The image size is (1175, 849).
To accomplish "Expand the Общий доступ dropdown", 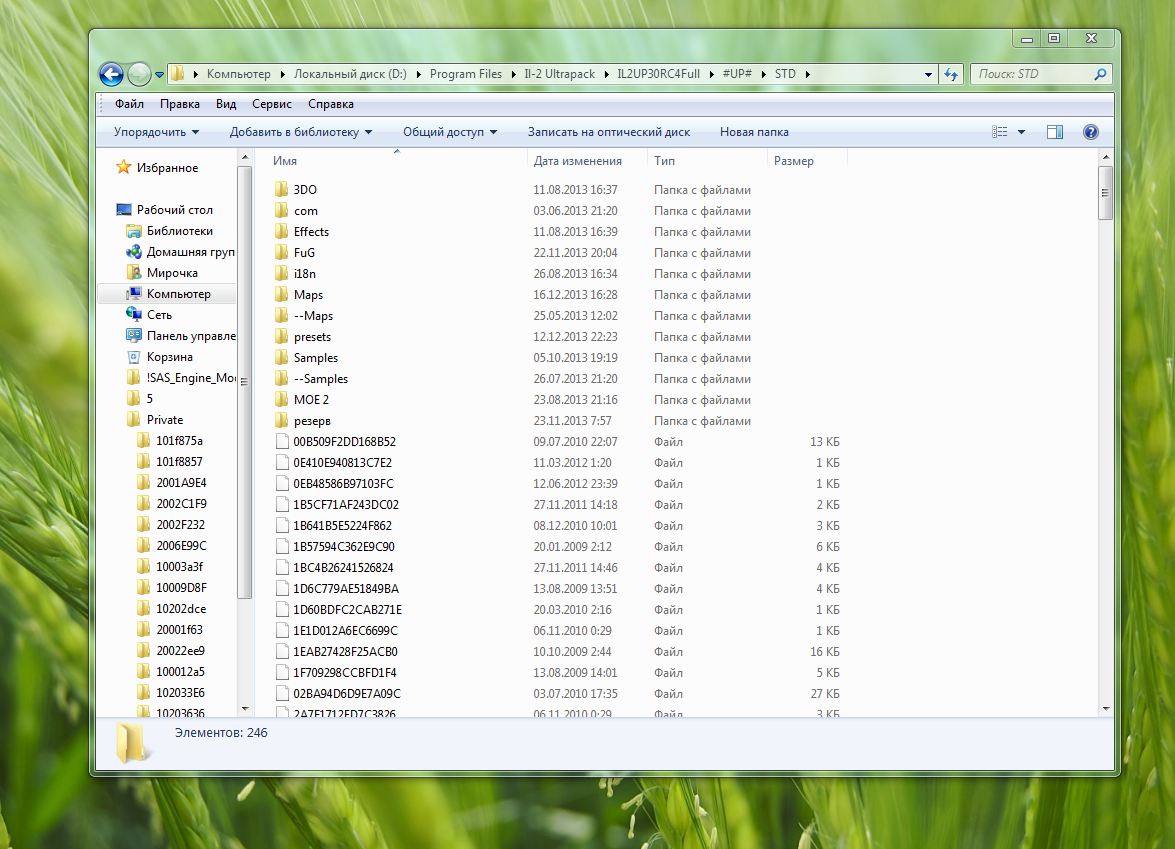I will click(450, 132).
